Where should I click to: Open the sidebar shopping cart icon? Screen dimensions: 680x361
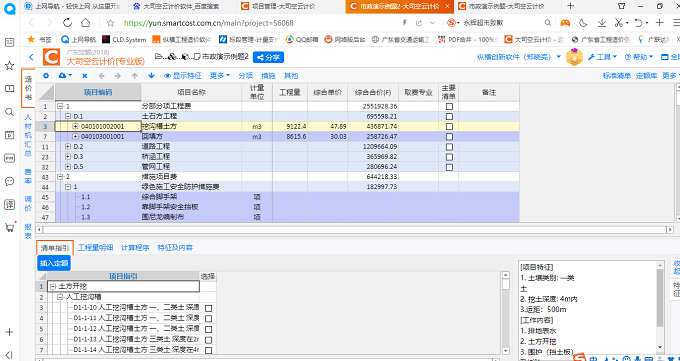click(x=9, y=227)
